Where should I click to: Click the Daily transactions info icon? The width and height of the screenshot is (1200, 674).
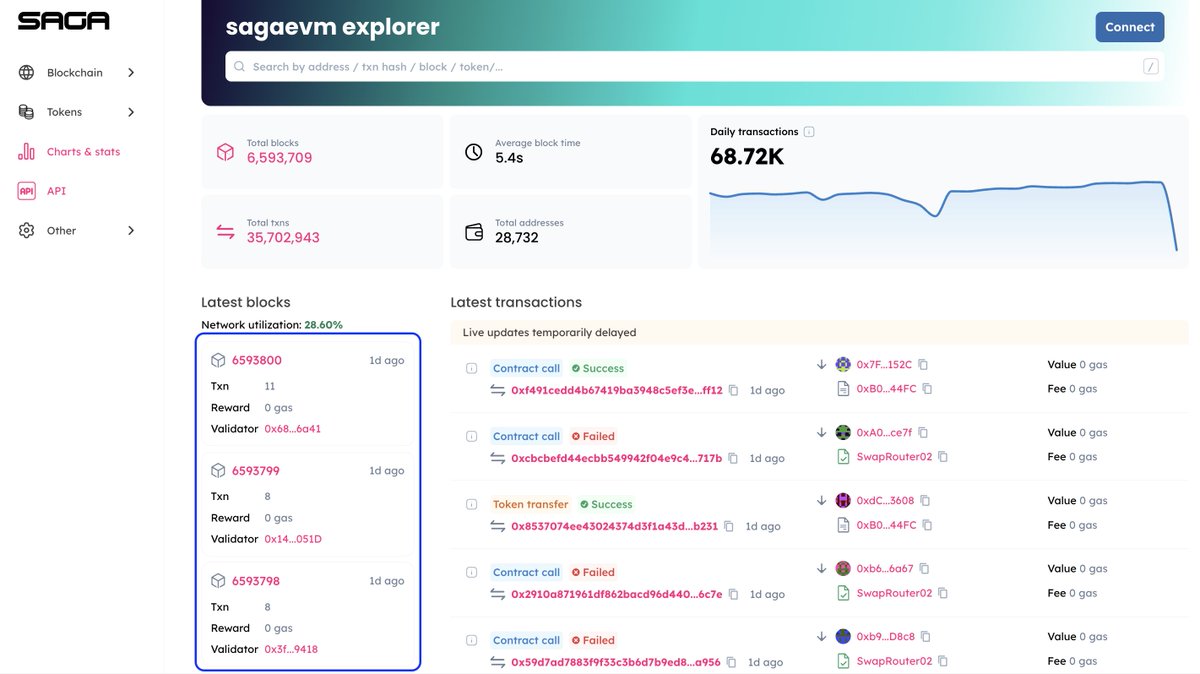809,132
